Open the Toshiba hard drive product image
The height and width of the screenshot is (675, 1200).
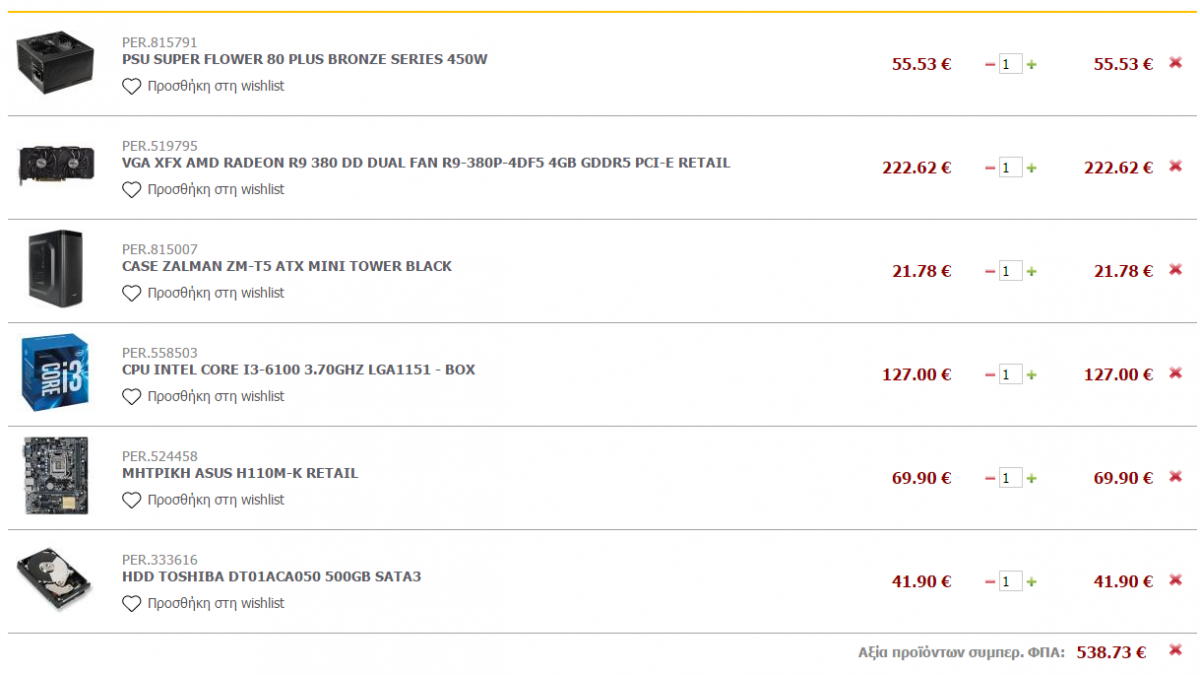pos(55,580)
